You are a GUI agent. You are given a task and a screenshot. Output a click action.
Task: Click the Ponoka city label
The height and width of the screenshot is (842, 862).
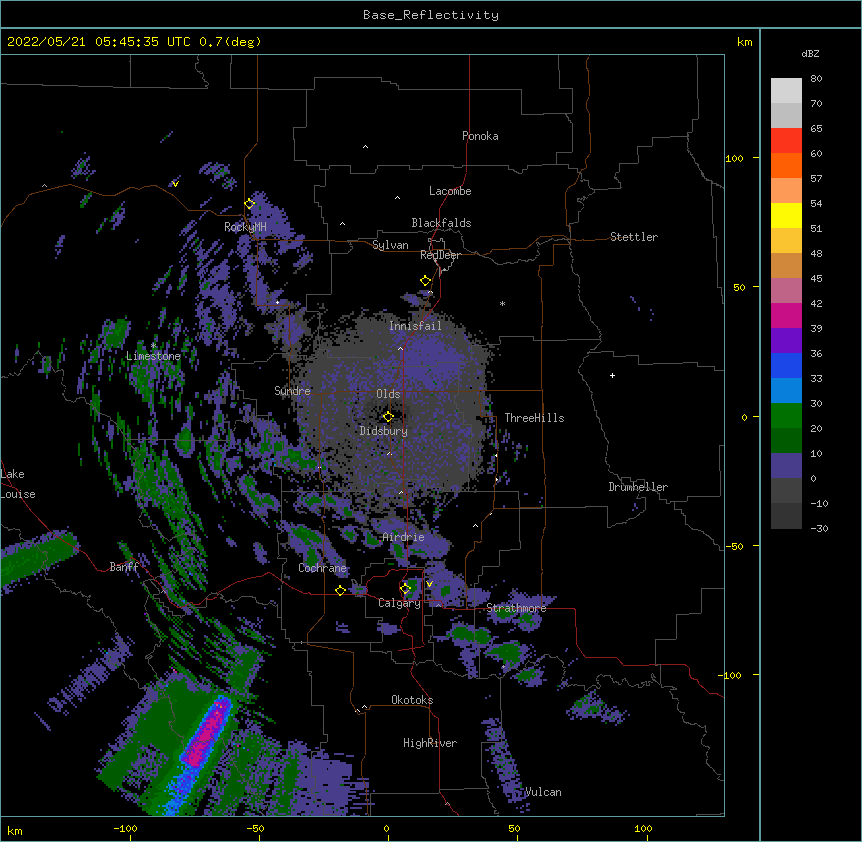[480, 136]
